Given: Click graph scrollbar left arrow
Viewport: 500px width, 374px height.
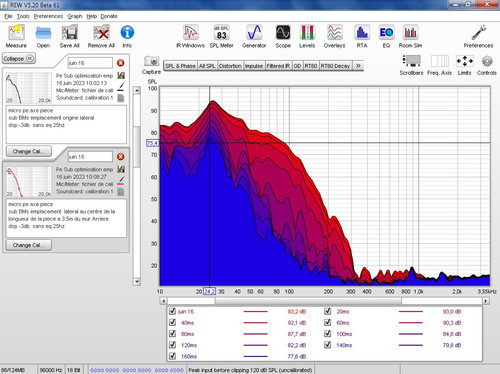Looking at the screenshot, I should [163, 301].
